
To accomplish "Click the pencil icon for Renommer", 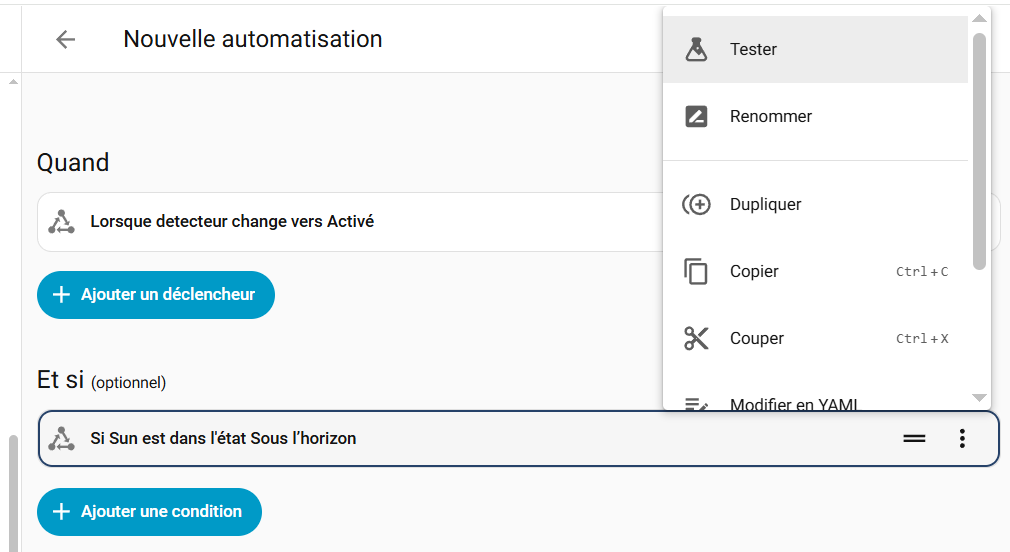I will click(696, 116).
